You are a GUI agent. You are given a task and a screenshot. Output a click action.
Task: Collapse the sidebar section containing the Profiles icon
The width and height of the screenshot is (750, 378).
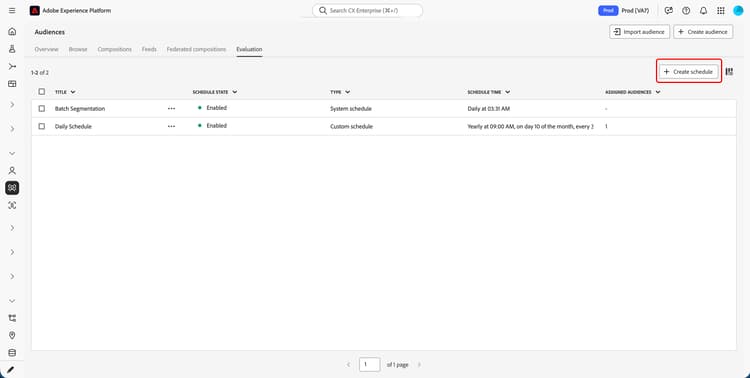click(x=12, y=154)
